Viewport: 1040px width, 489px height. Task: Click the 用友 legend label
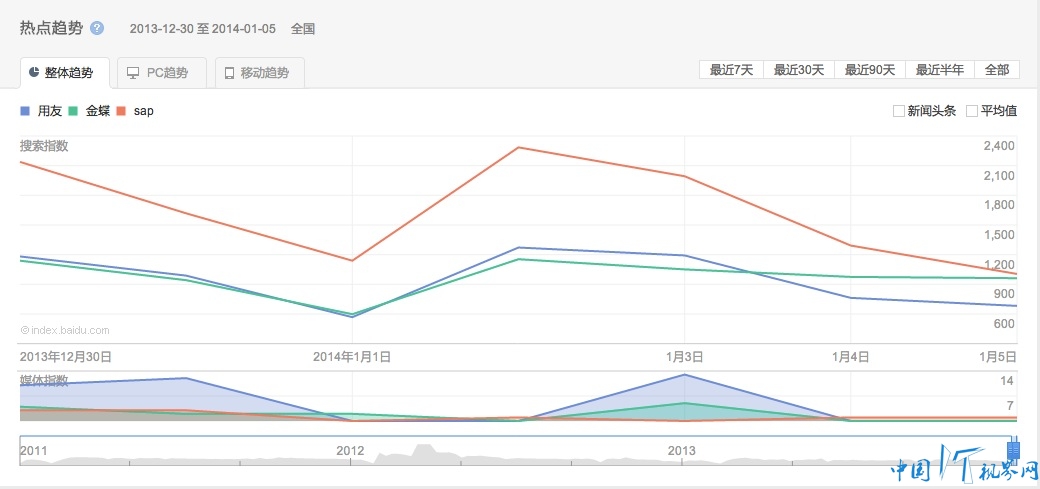[x=49, y=111]
